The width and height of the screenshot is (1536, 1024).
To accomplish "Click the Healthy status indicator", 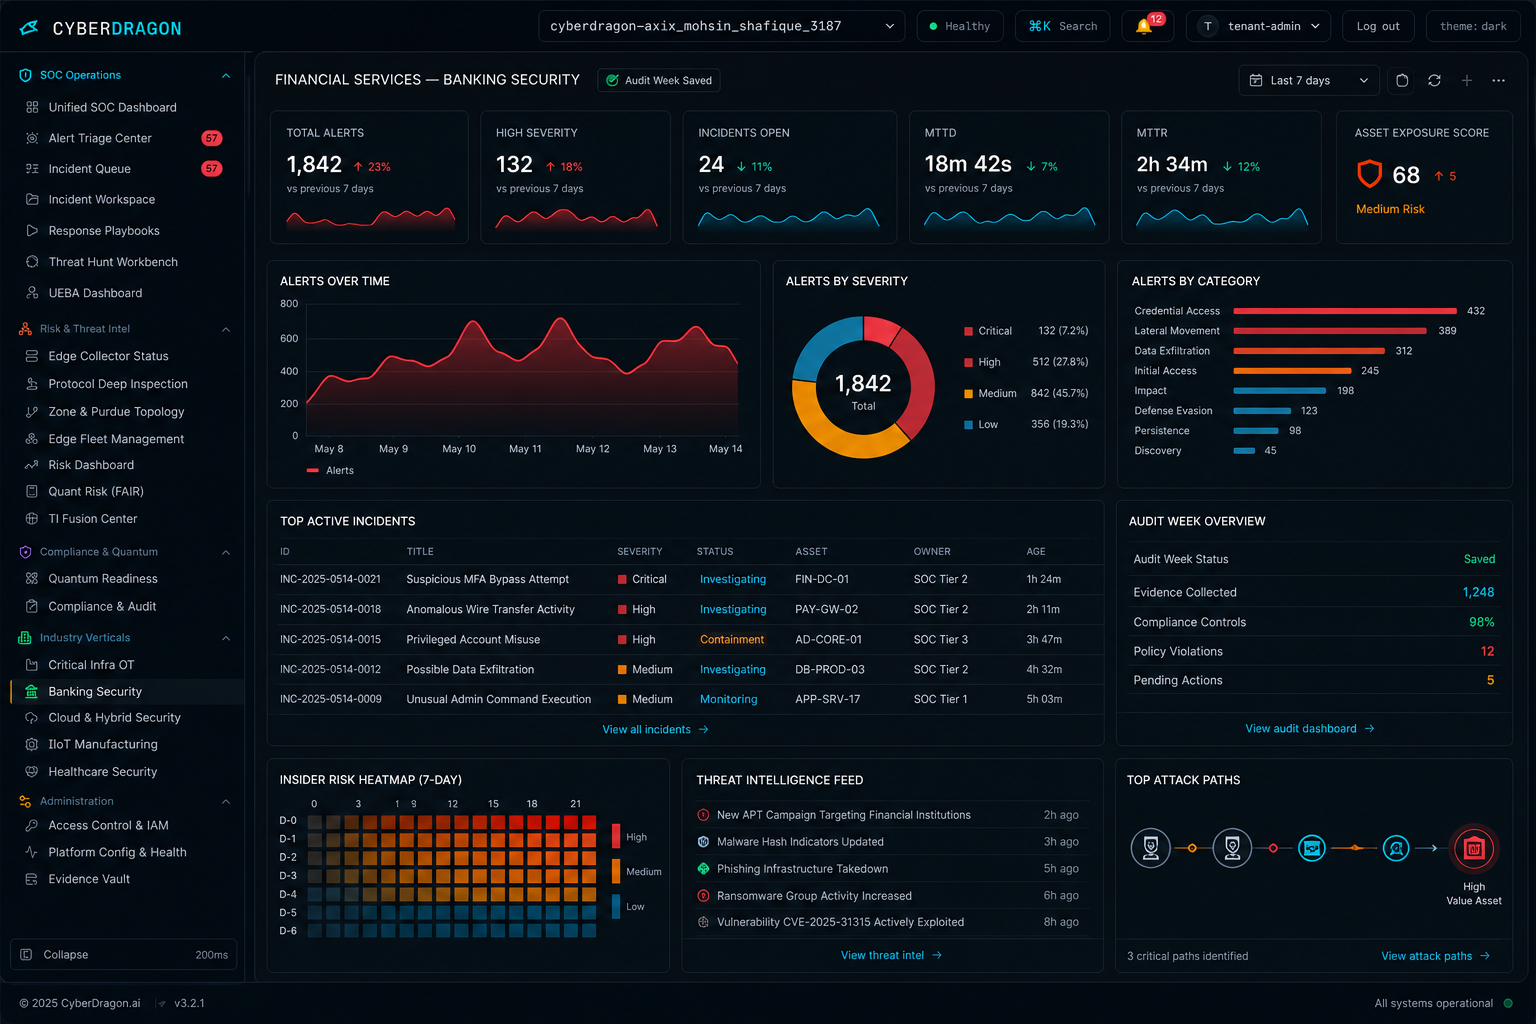I will (x=959, y=26).
